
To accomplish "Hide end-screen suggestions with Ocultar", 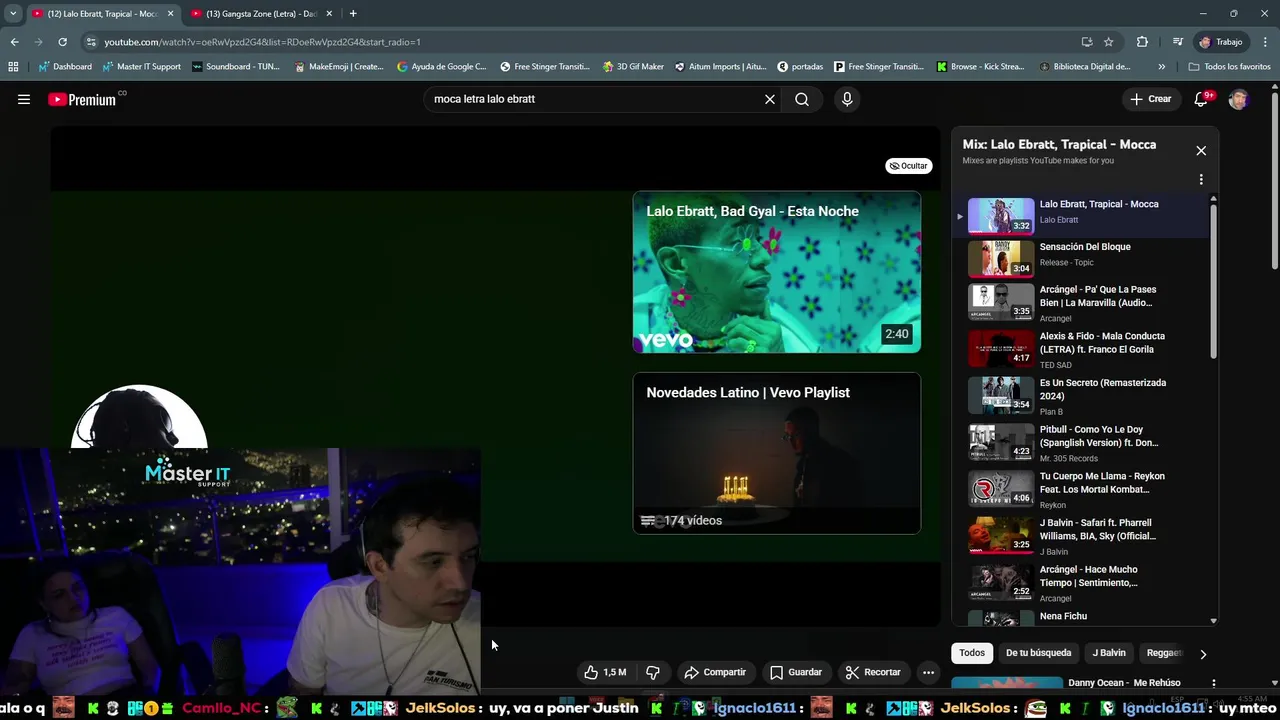I will click(x=909, y=166).
